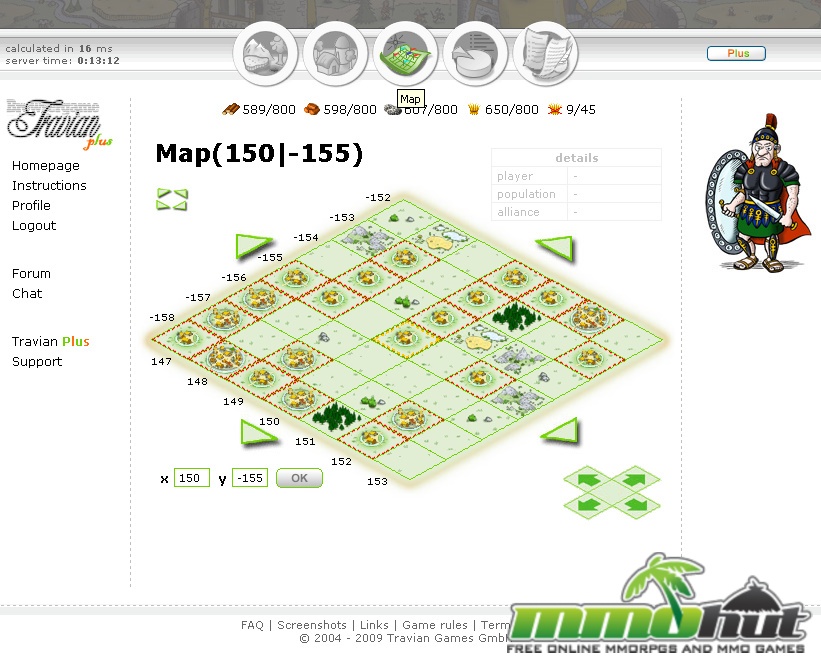This screenshot has width=821, height=659.
Task: Open the Game rules footer link
Action: tap(435, 625)
